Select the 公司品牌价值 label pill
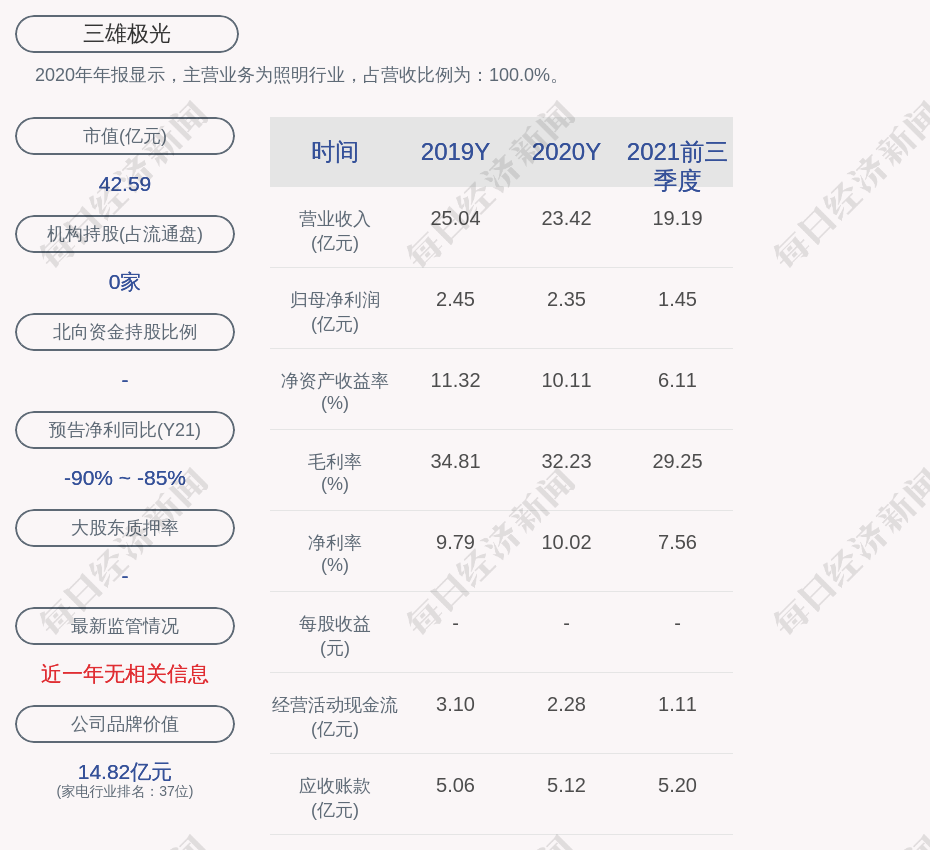930x850 pixels. 125,724
